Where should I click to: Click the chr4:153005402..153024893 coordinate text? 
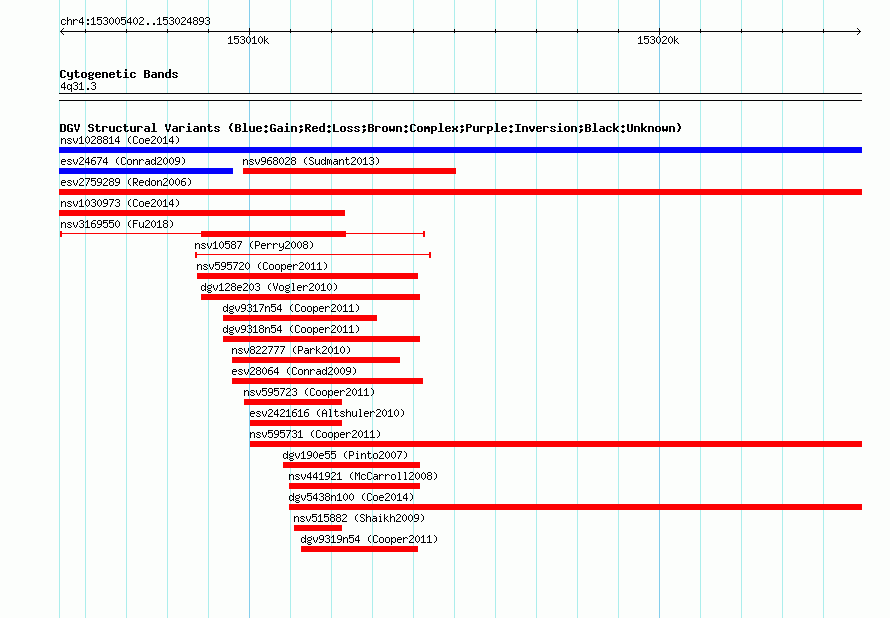pos(135,22)
